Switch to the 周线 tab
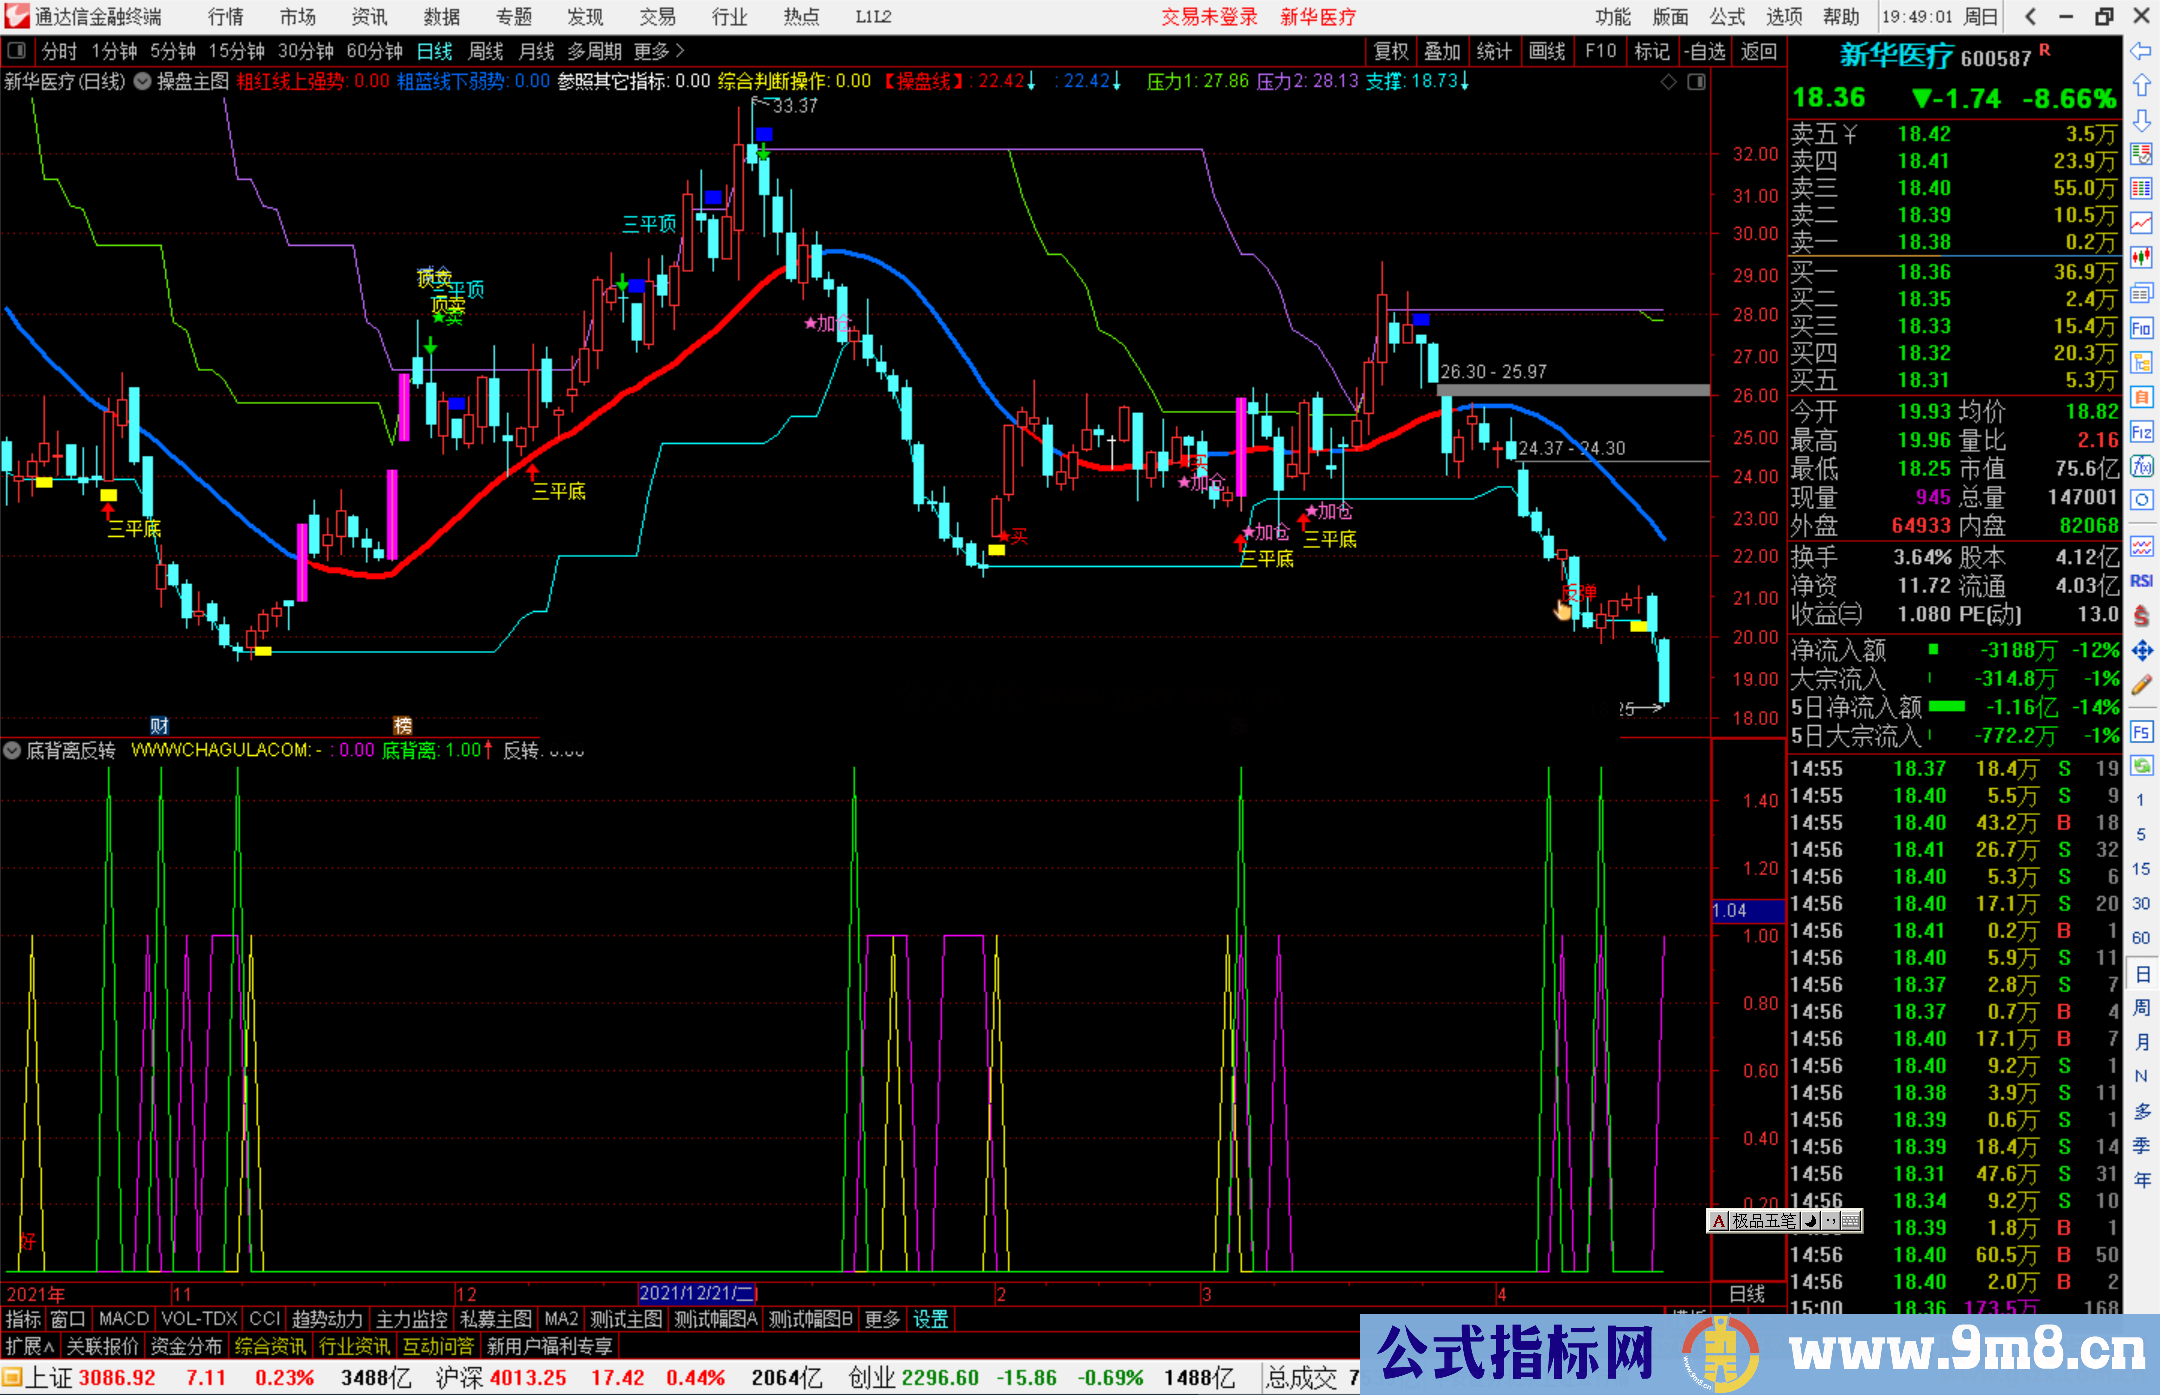This screenshot has width=2160, height=1395. (x=486, y=51)
